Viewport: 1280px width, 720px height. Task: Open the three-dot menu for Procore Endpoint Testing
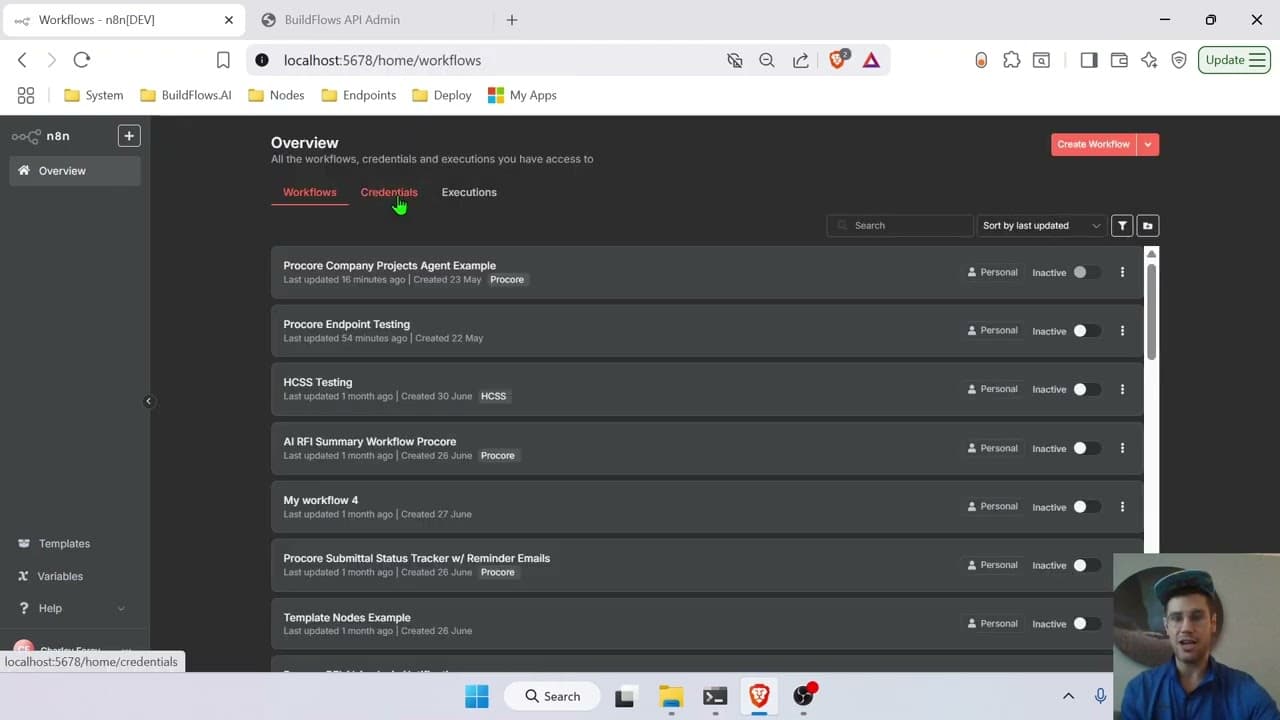coord(1122,331)
